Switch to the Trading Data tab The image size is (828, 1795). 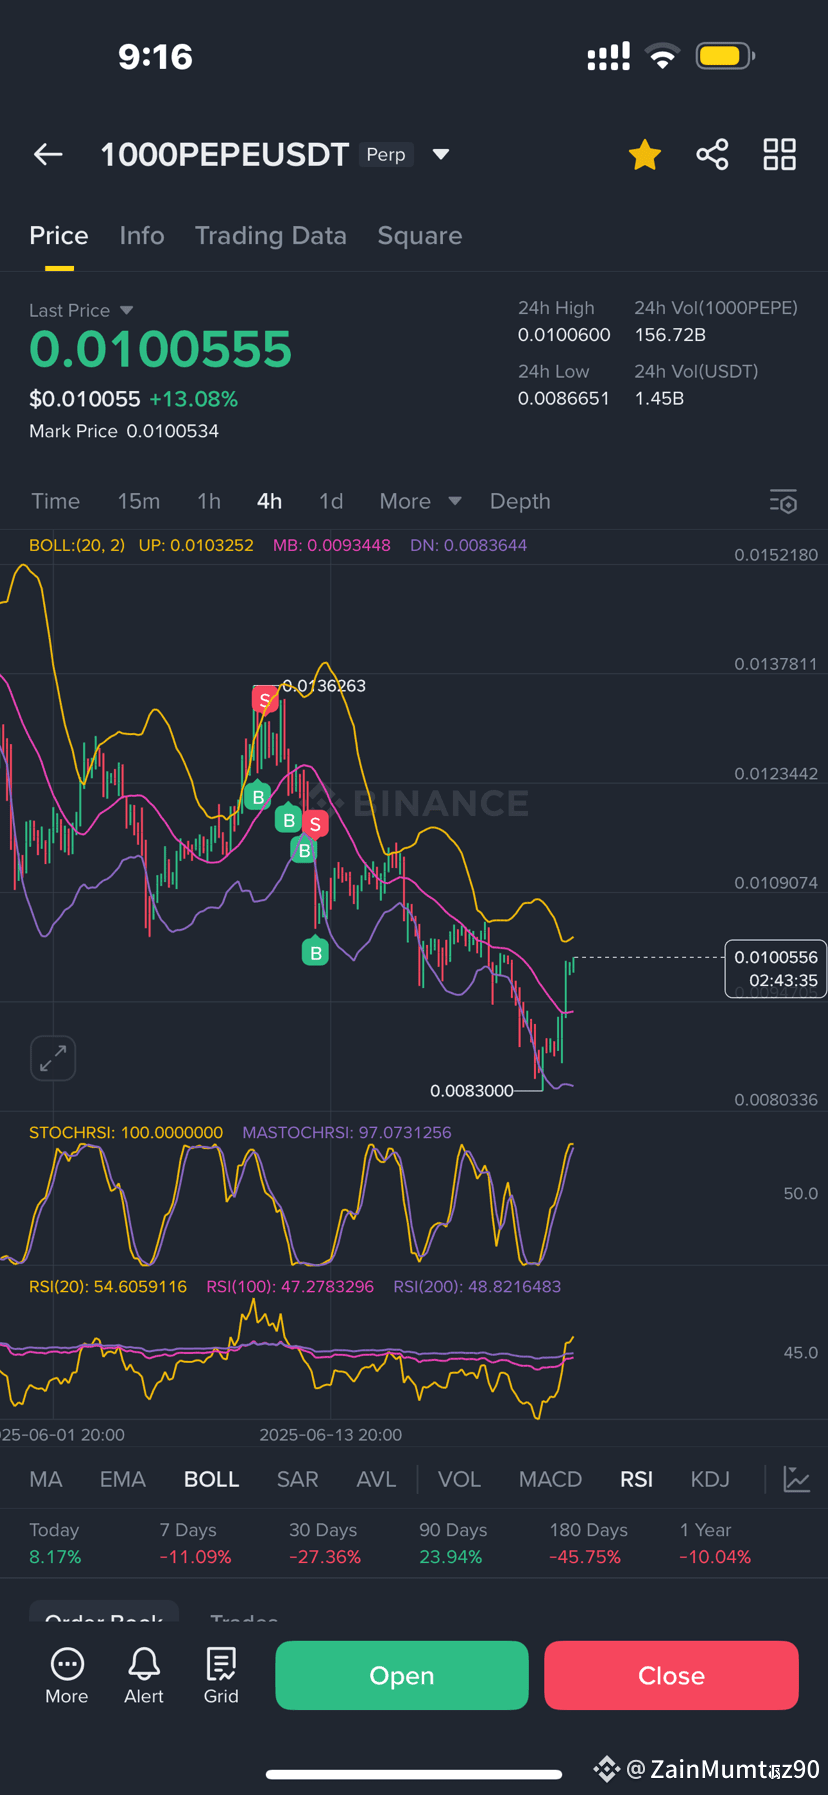(x=271, y=235)
